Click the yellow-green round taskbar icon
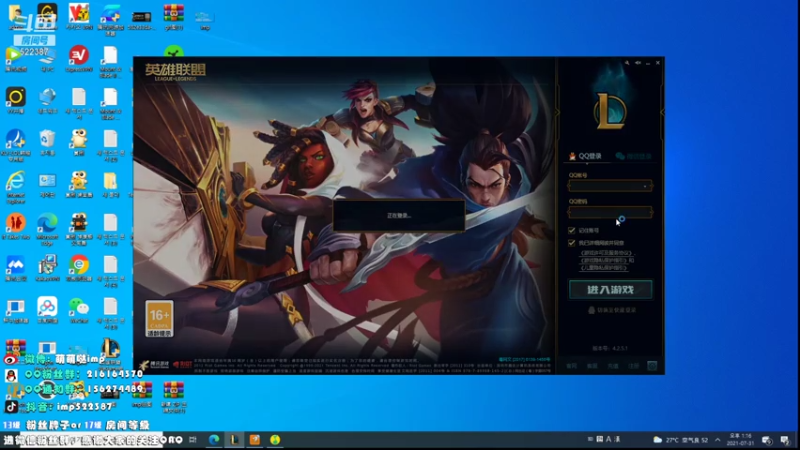Viewport: 800px width, 450px height. pos(275,439)
